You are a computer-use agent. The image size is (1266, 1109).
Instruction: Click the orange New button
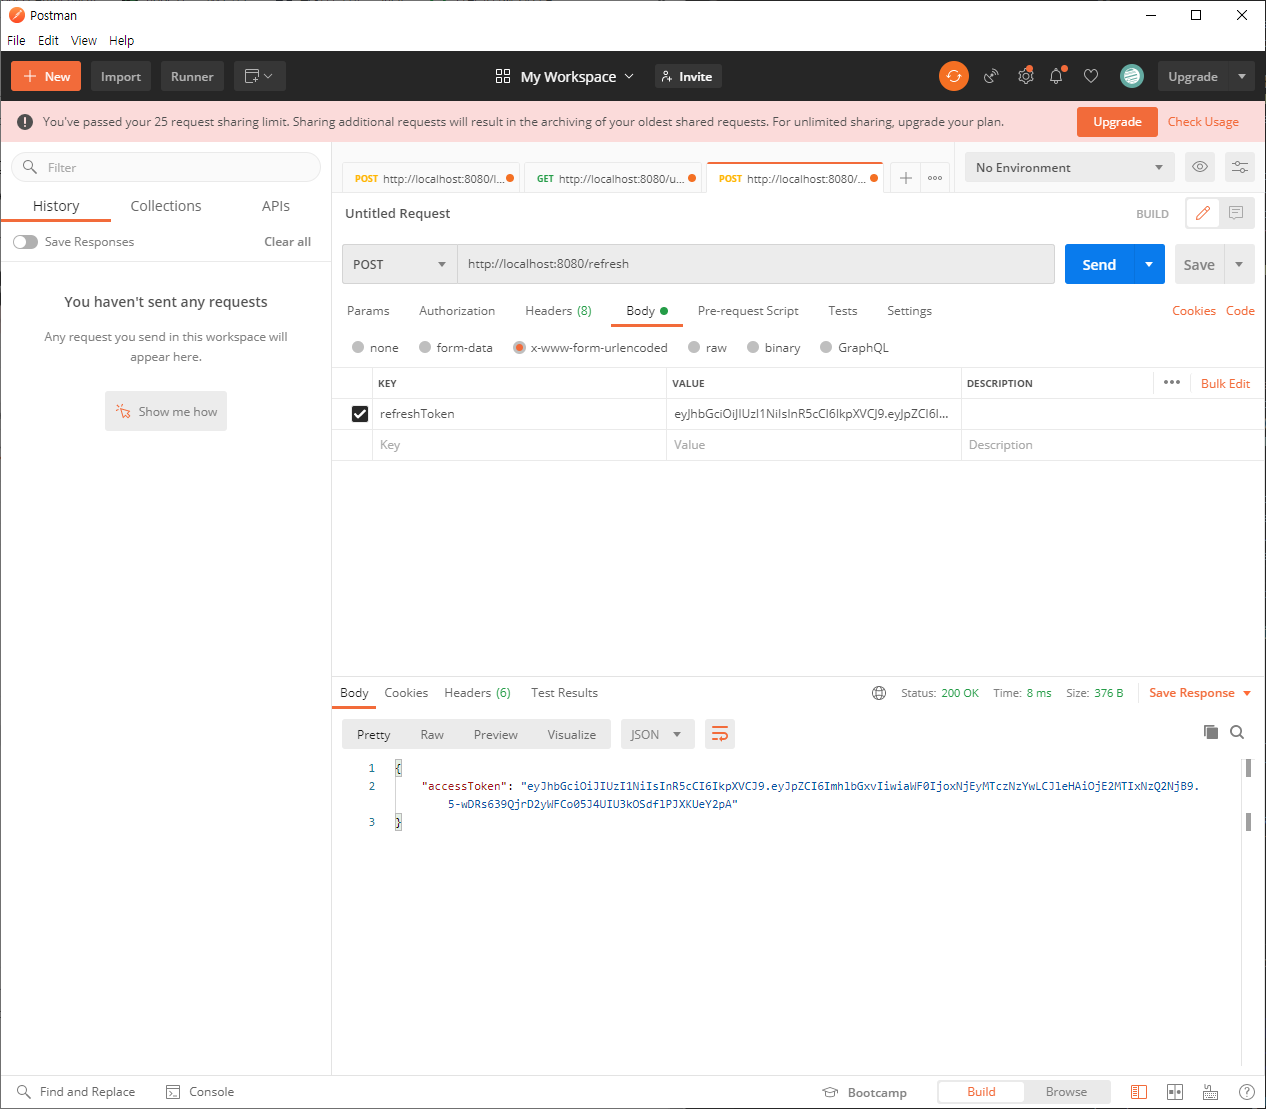click(46, 76)
